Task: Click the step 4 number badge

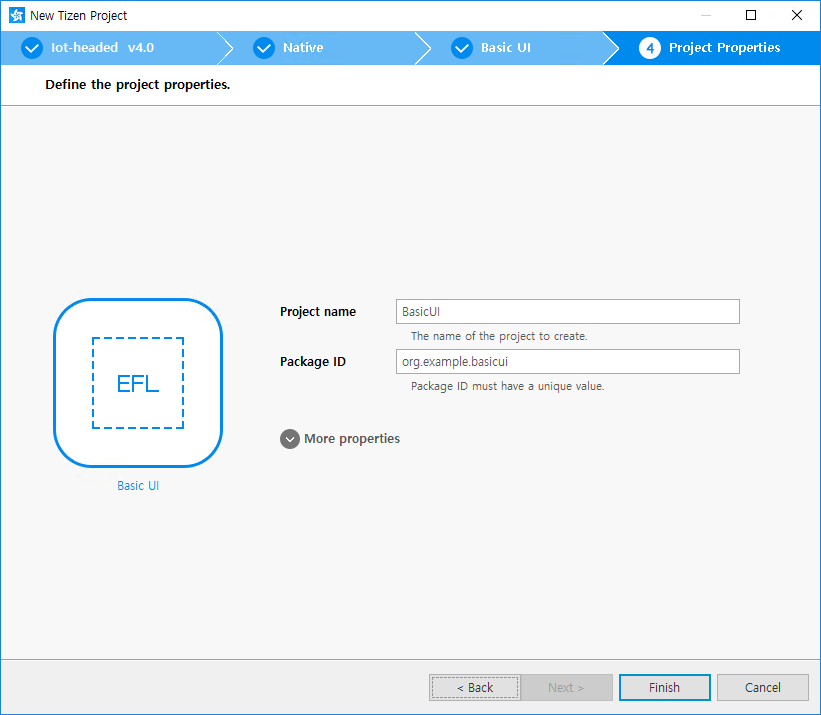Action: [650, 48]
